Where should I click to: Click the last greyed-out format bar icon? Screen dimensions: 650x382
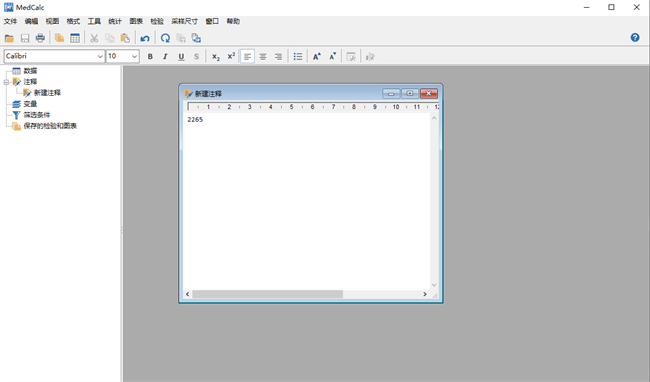[x=370, y=56]
